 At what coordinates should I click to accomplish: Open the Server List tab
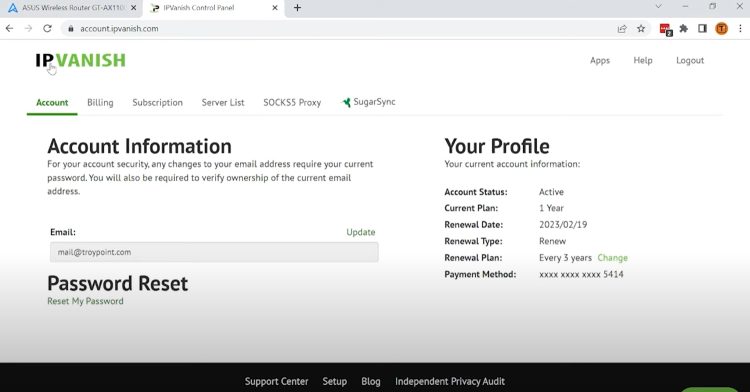click(223, 102)
